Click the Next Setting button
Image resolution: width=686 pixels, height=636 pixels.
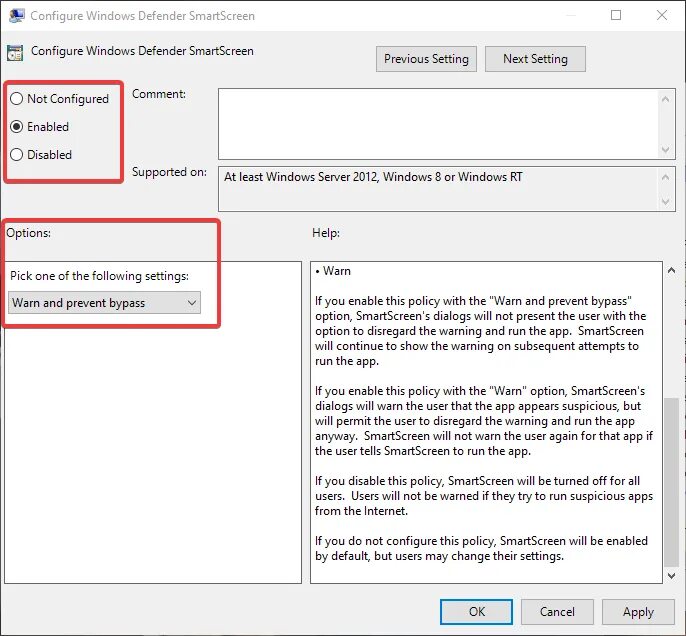[535, 59]
